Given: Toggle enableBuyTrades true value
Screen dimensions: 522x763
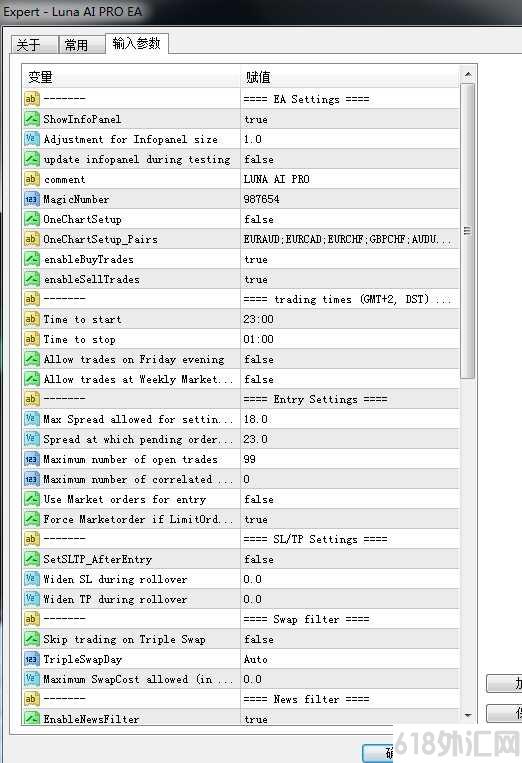Looking at the screenshot, I should tap(350, 259).
